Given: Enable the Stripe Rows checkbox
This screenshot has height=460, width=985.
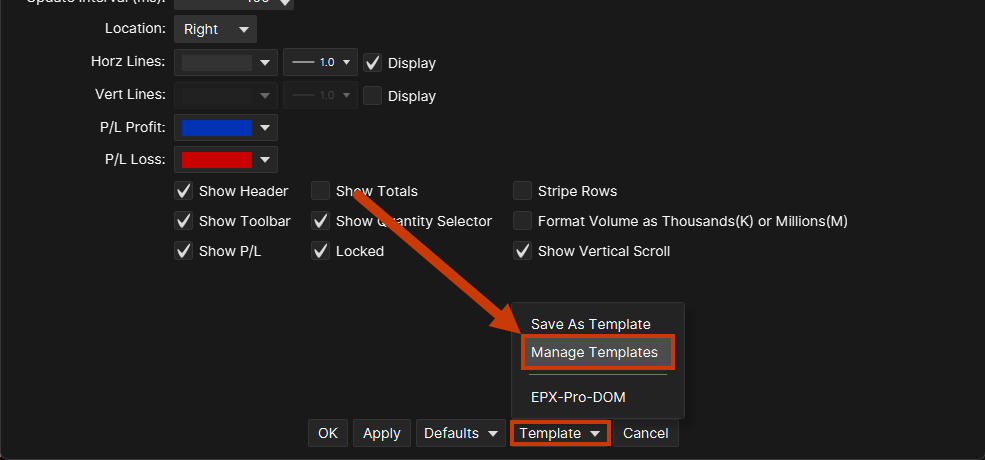Looking at the screenshot, I should pyautogui.click(x=523, y=191).
